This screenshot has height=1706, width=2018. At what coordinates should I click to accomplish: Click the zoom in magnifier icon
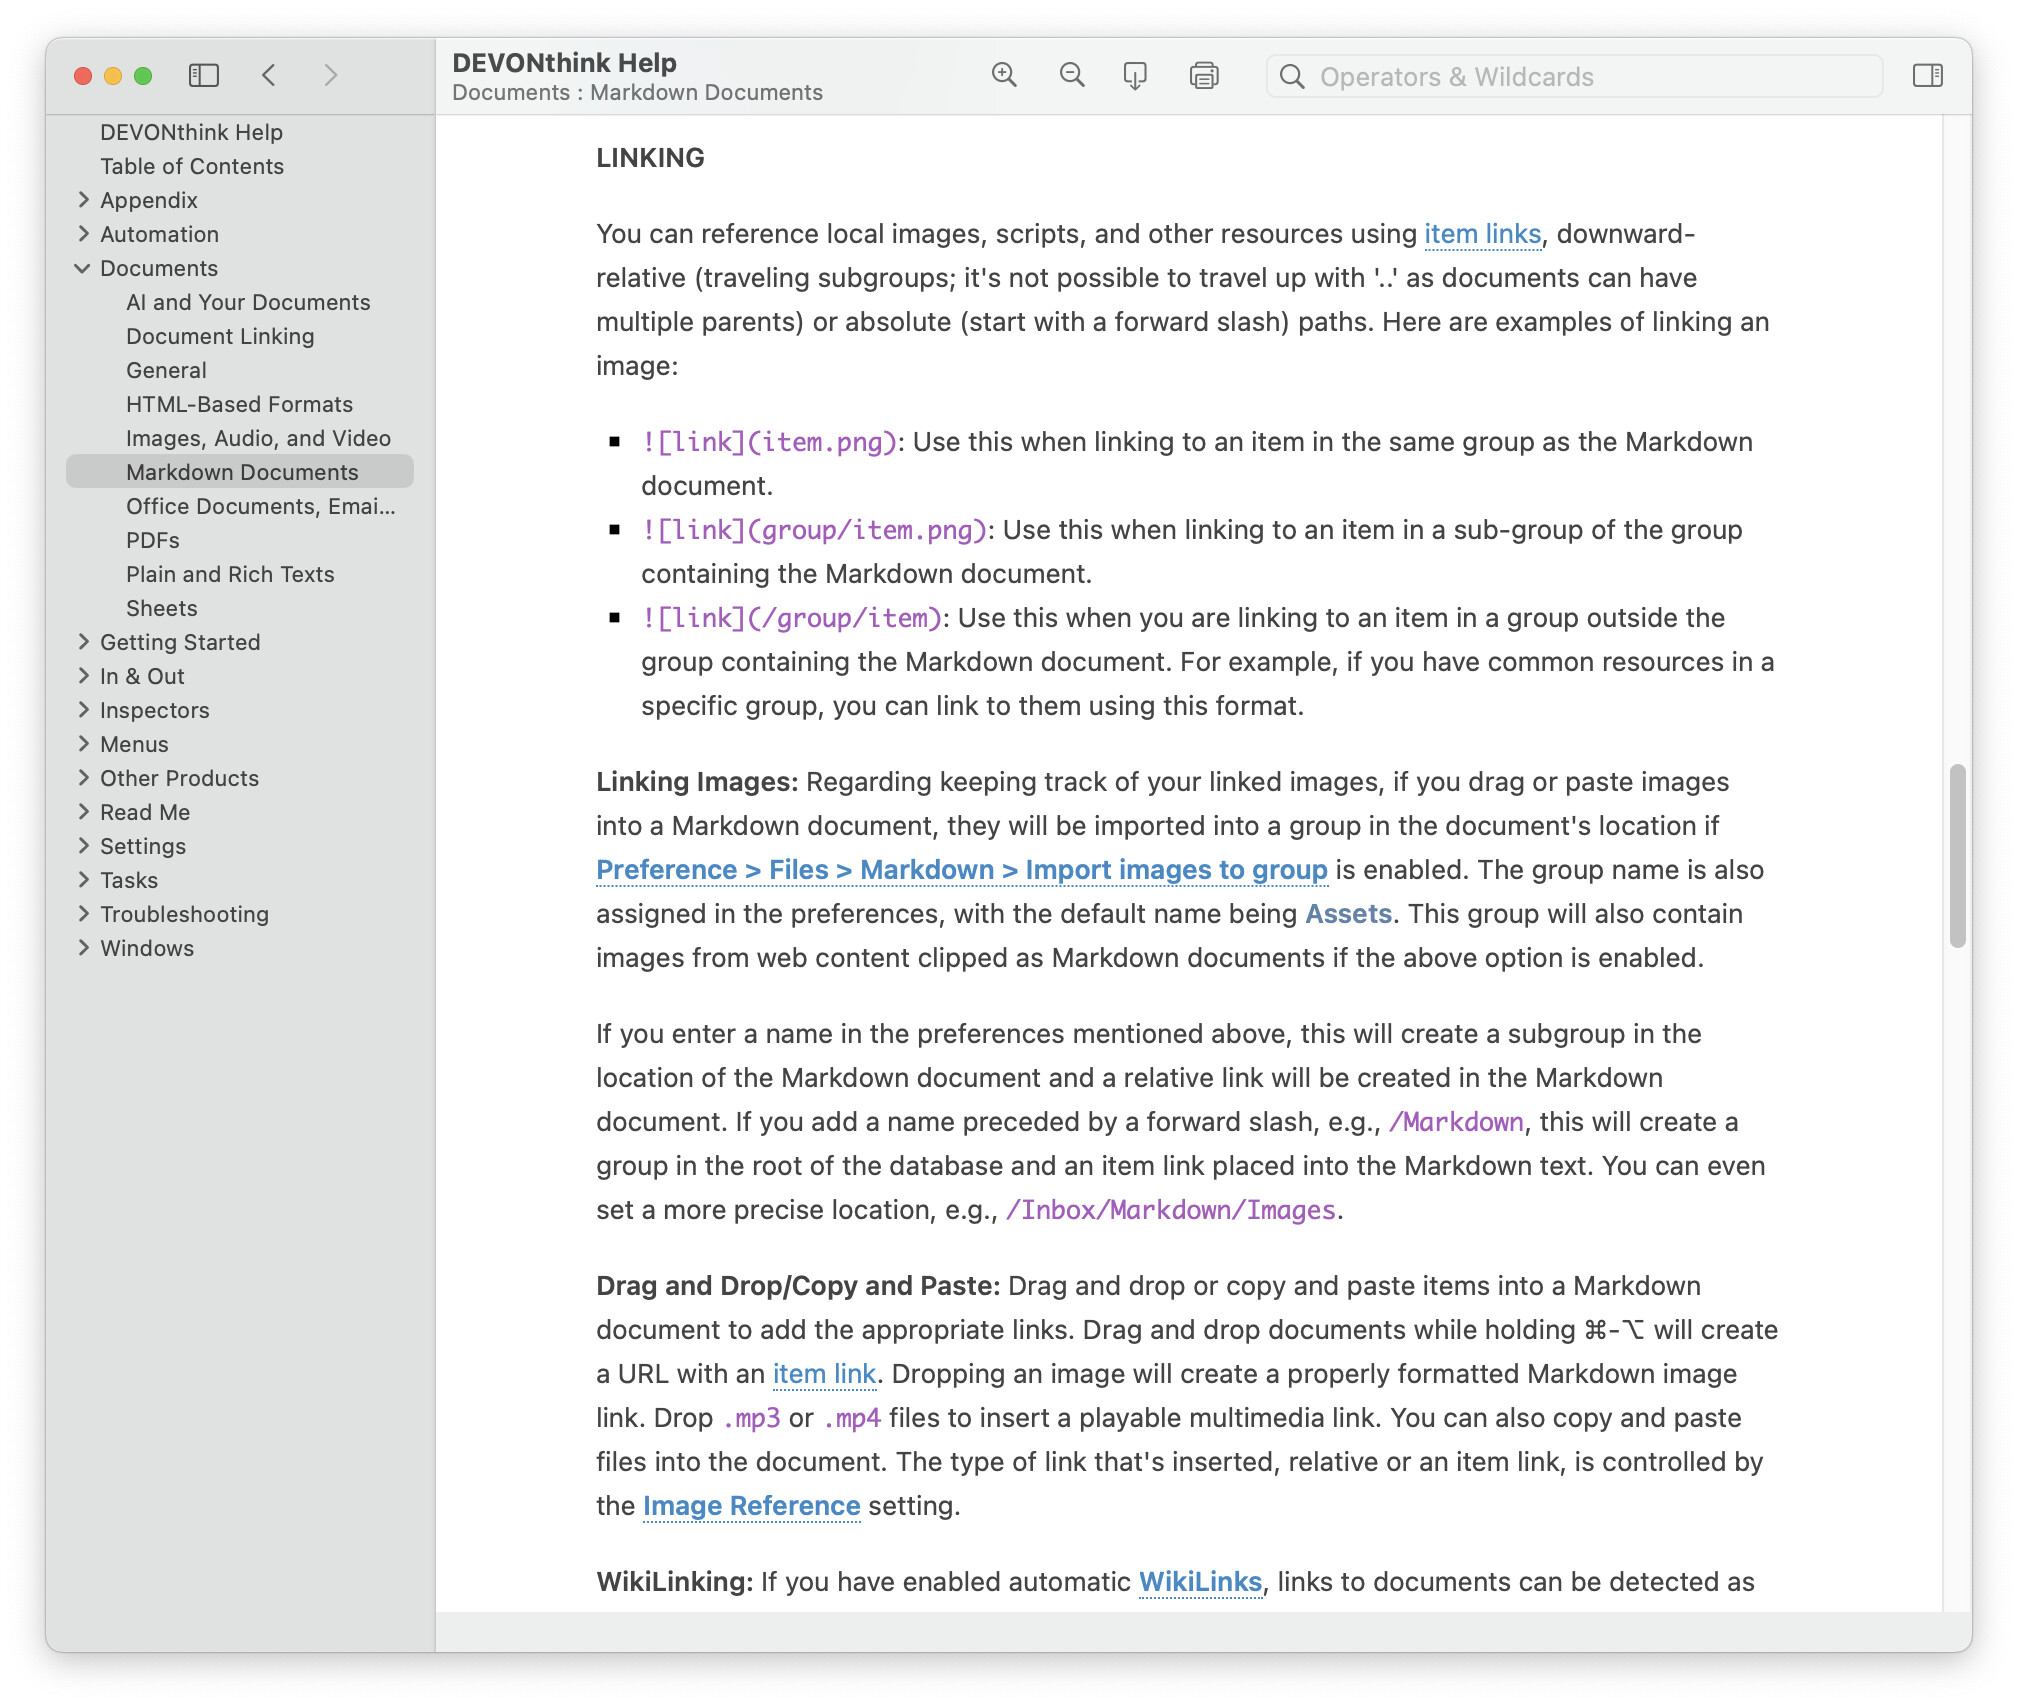pos(1004,75)
